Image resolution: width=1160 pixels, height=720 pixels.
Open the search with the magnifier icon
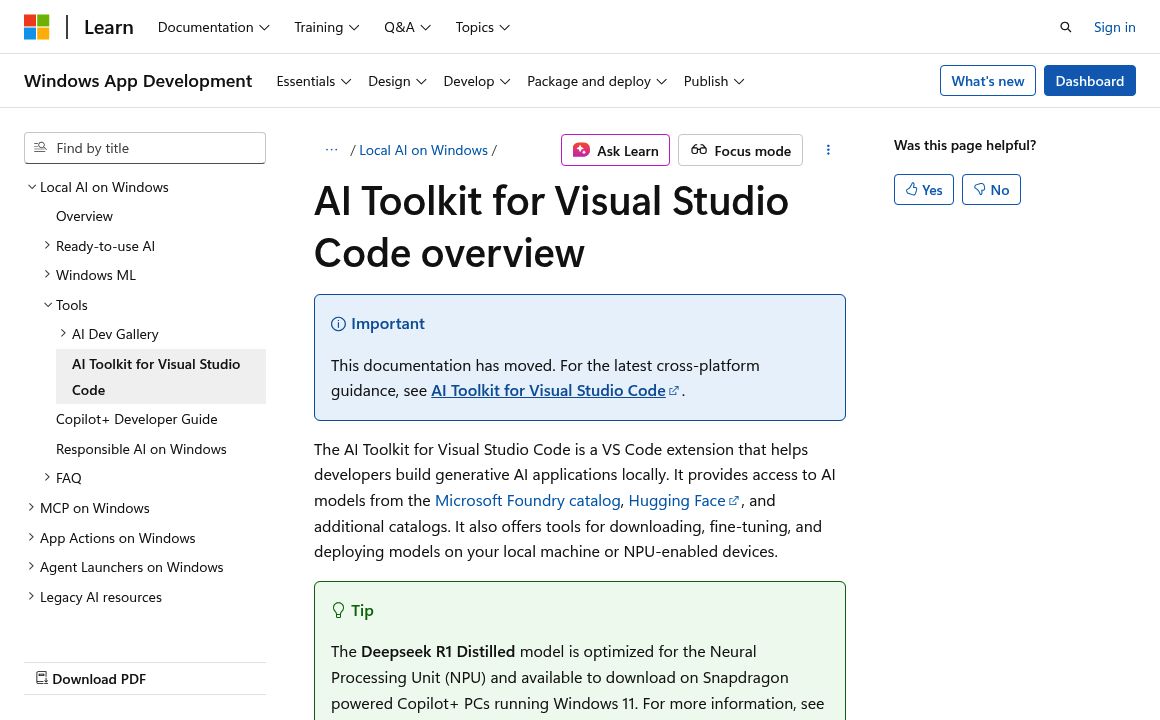click(x=1066, y=27)
